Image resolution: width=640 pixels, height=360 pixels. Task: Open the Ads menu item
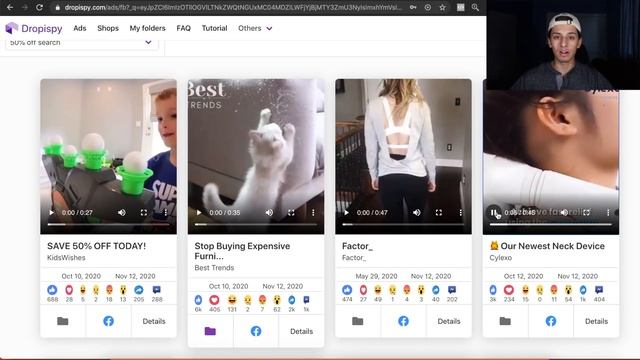pos(80,28)
